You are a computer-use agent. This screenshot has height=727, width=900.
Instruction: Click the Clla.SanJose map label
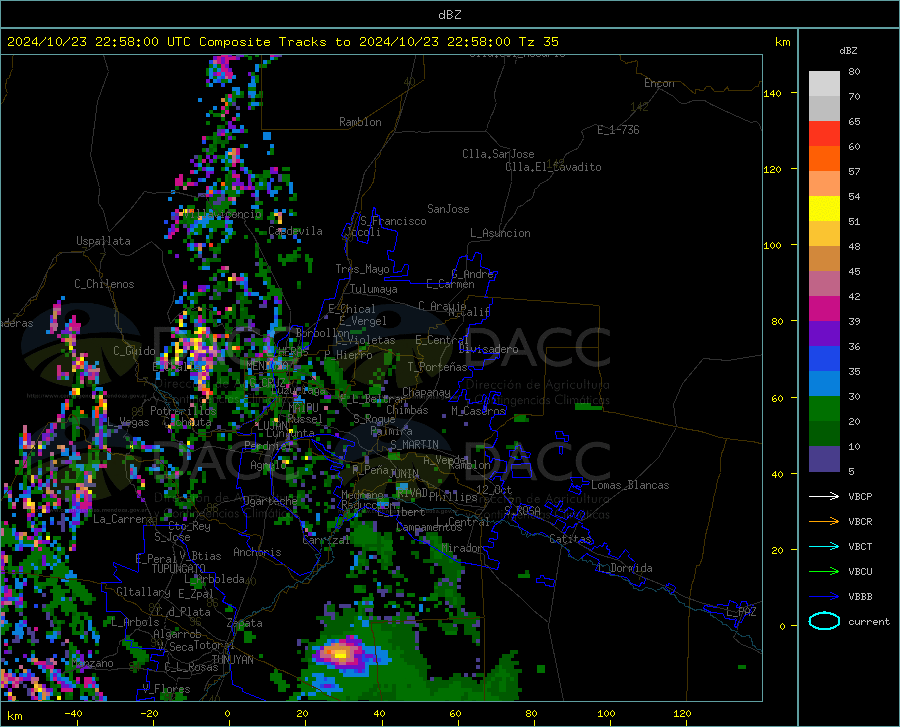pyautogui.click(x=498, y=154)
